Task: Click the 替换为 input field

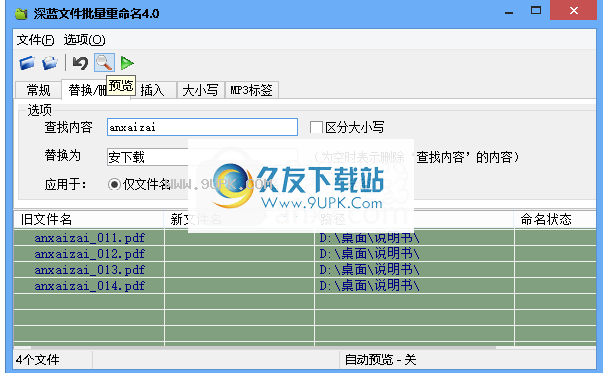Action: click(x=202, y=157)
